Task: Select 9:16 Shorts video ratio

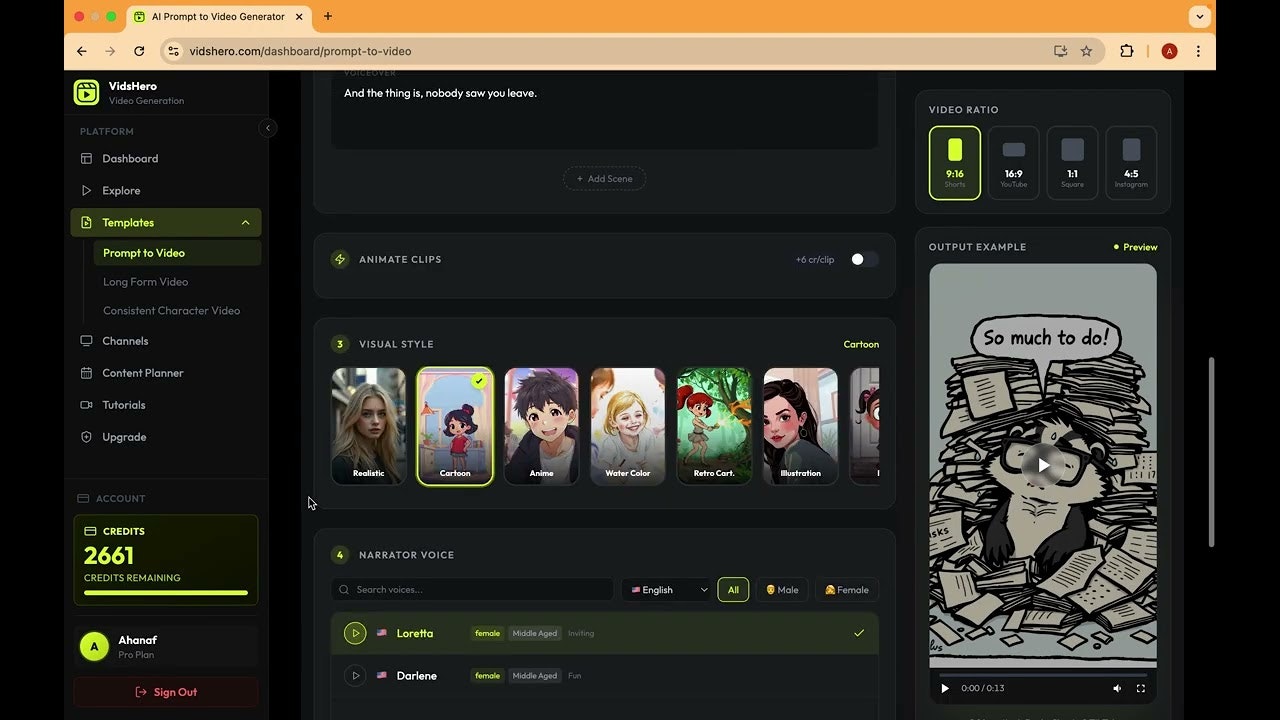Action: click(955, 163)
